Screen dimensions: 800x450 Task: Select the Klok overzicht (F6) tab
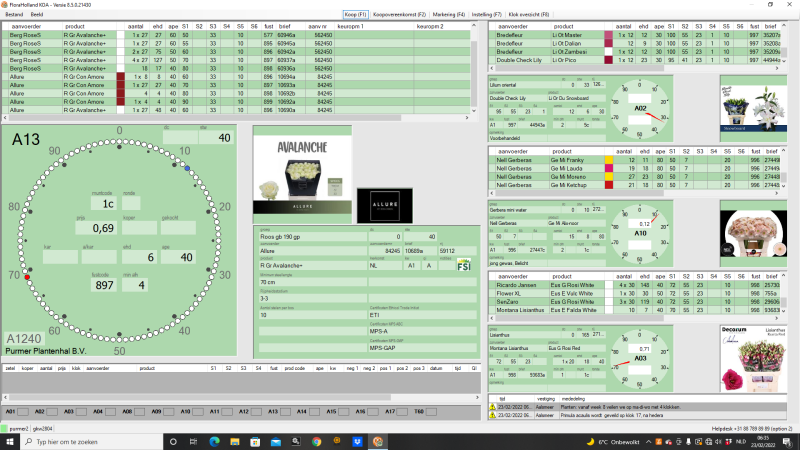coord(529,16)
